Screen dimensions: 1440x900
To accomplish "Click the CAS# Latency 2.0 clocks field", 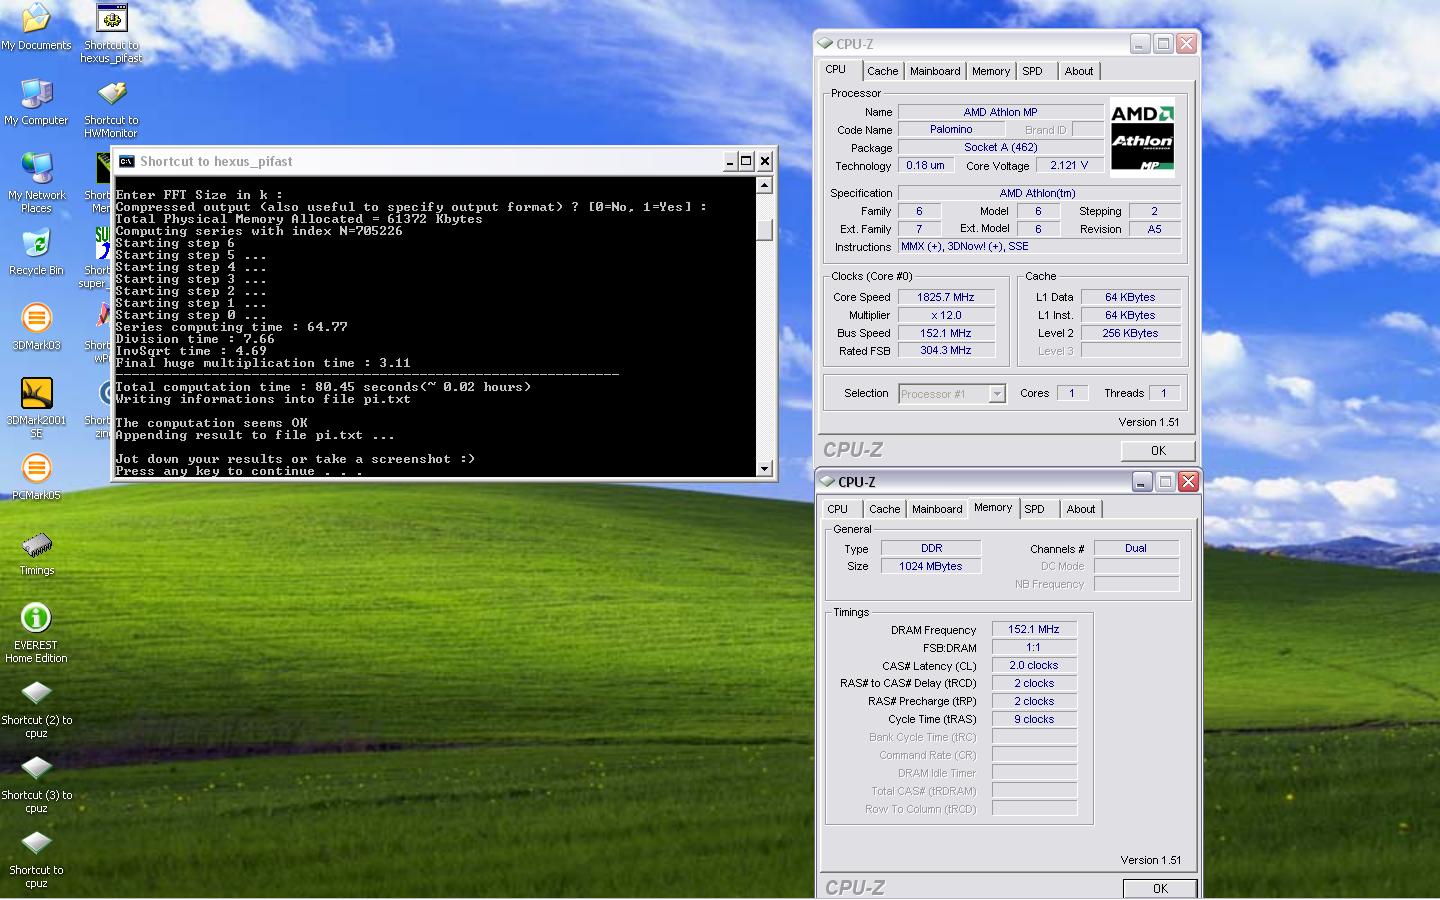I will 1033,665.
